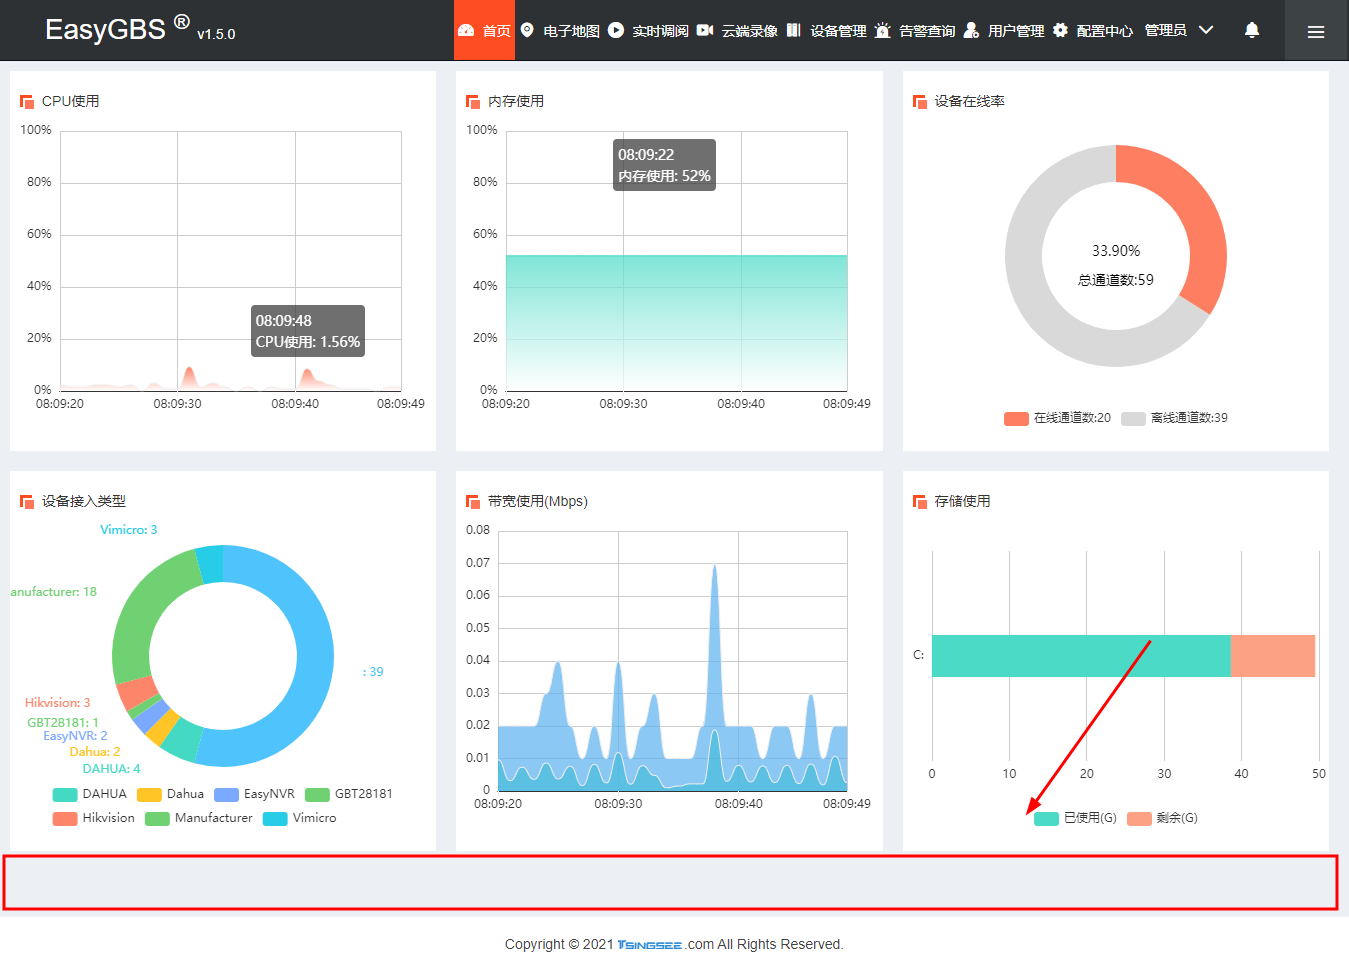This screenshot has width=1349, height=969.
Task: Open 配置中心 via its gear icon
Action: 1060,30
